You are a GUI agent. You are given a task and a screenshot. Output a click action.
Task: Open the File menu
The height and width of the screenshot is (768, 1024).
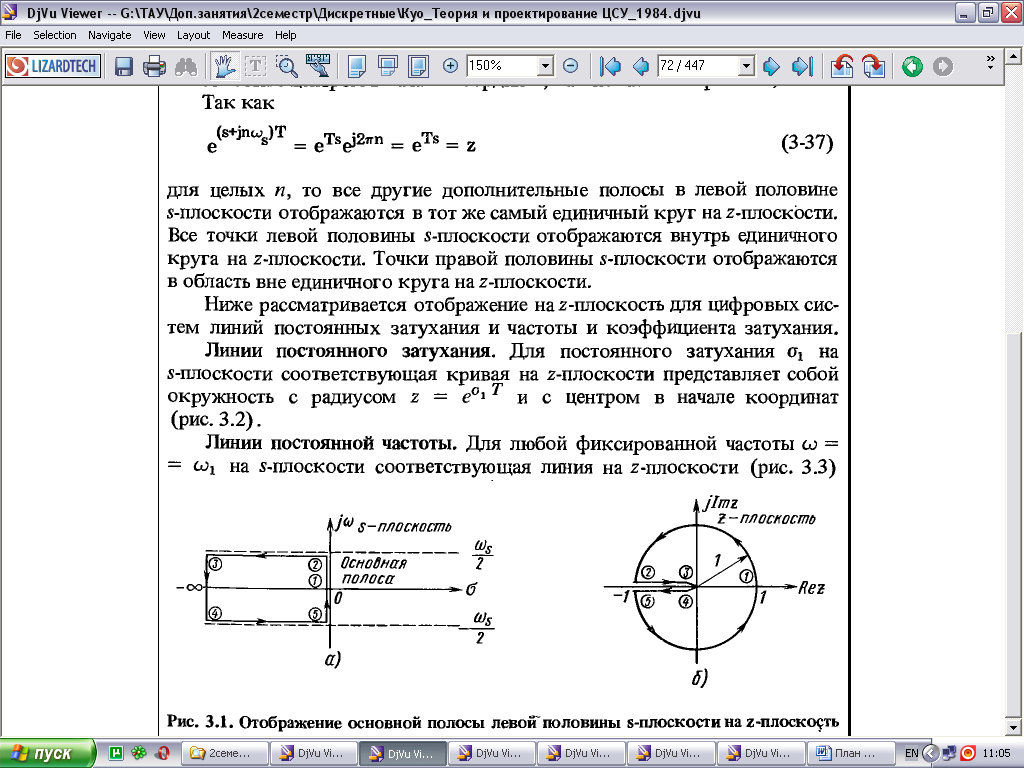click(13, 35)
